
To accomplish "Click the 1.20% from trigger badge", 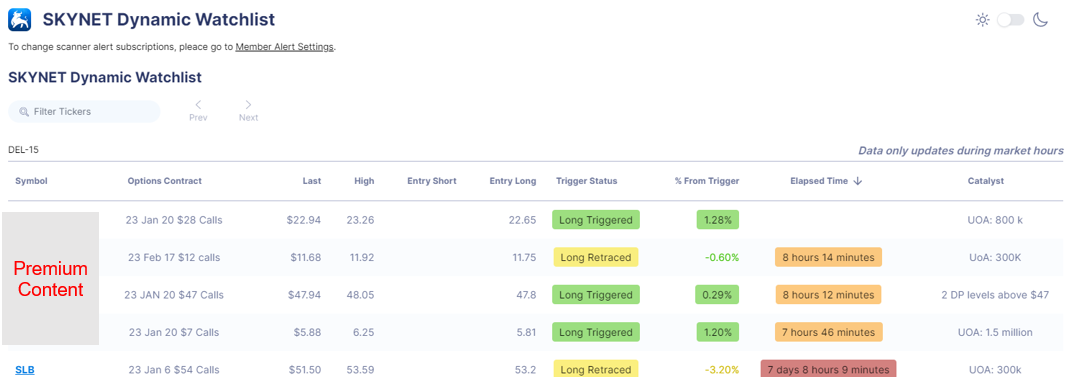I will tap(718, 332).
